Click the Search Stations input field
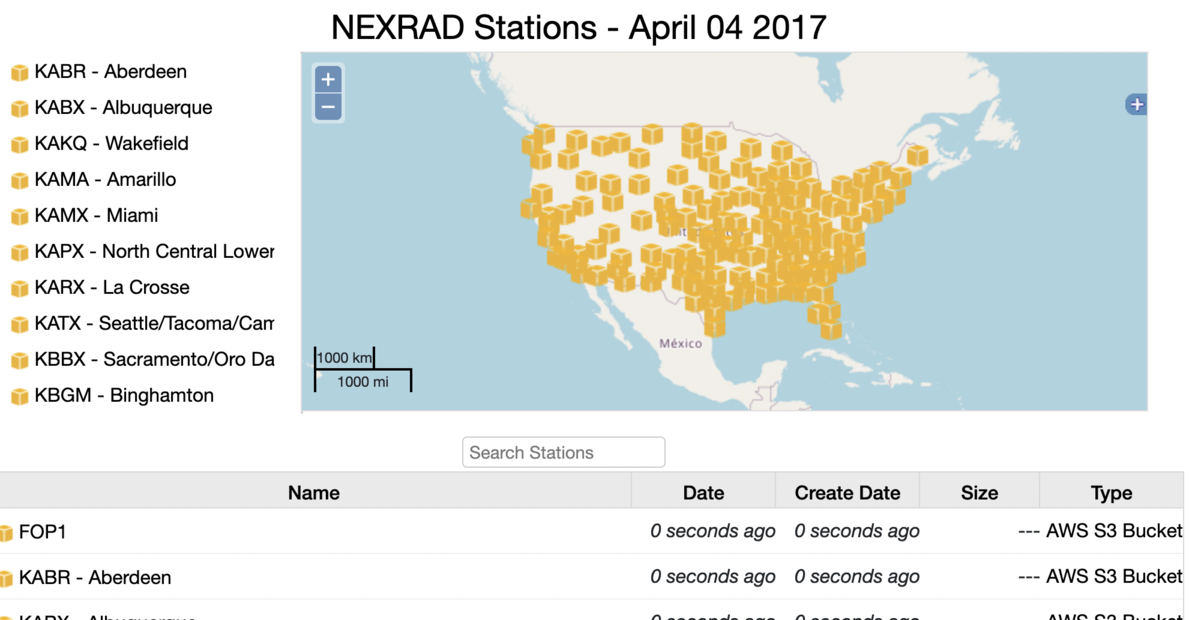Screen dimensions: 1192x620 [x=563, y=453]
